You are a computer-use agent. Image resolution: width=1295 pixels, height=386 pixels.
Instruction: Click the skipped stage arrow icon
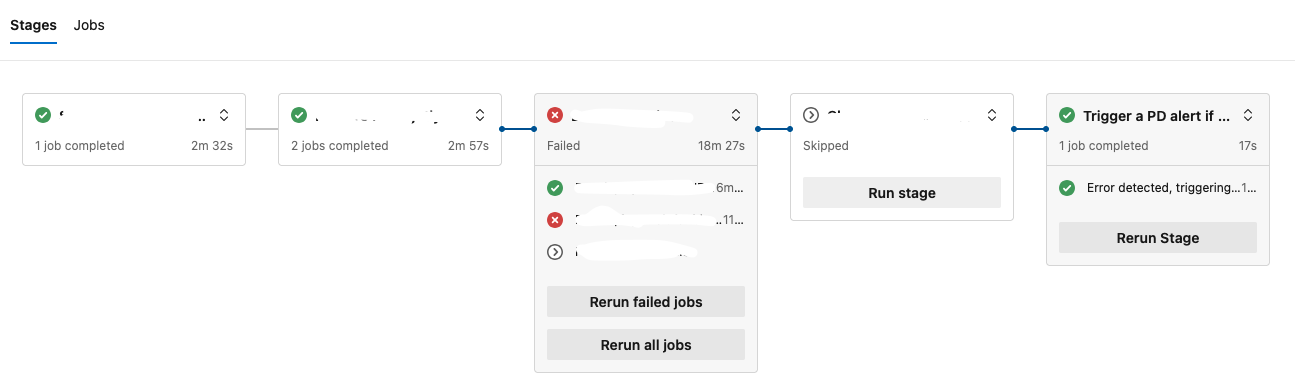pos(811,115)
